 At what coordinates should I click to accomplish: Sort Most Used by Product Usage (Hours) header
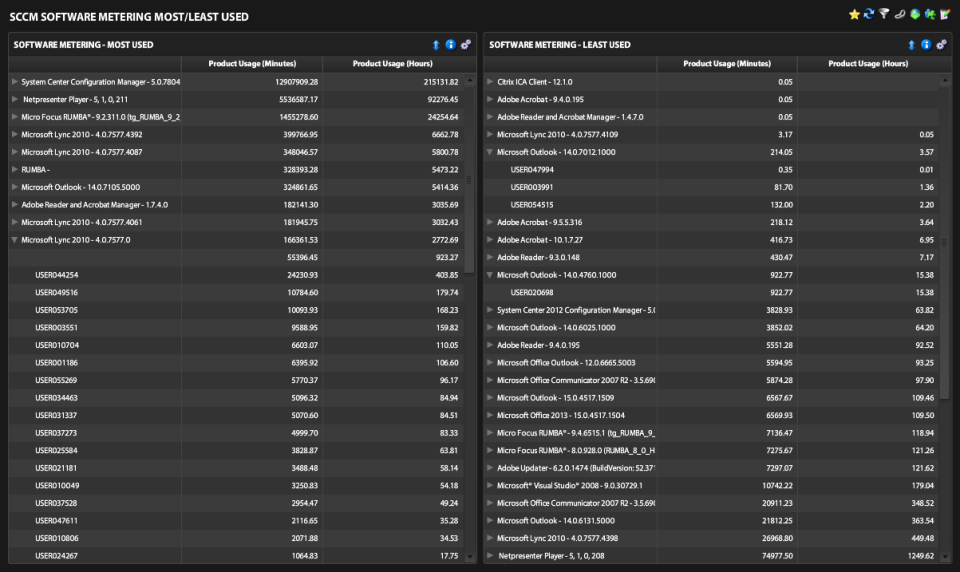392,64
